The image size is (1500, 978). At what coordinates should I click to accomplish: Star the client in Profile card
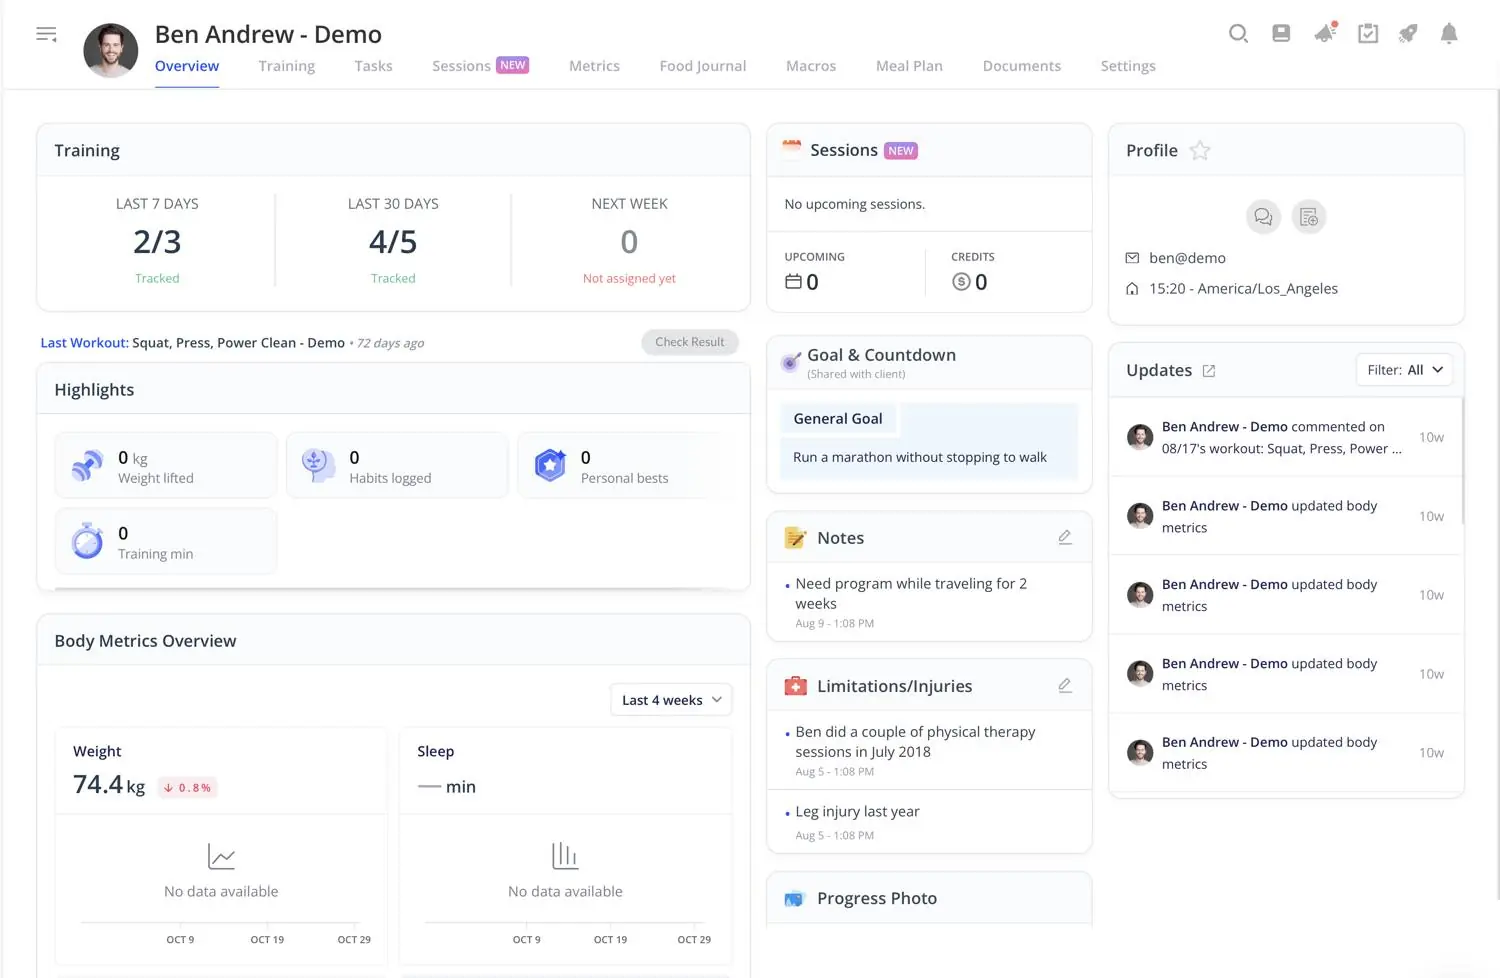tap(1200, 151)
